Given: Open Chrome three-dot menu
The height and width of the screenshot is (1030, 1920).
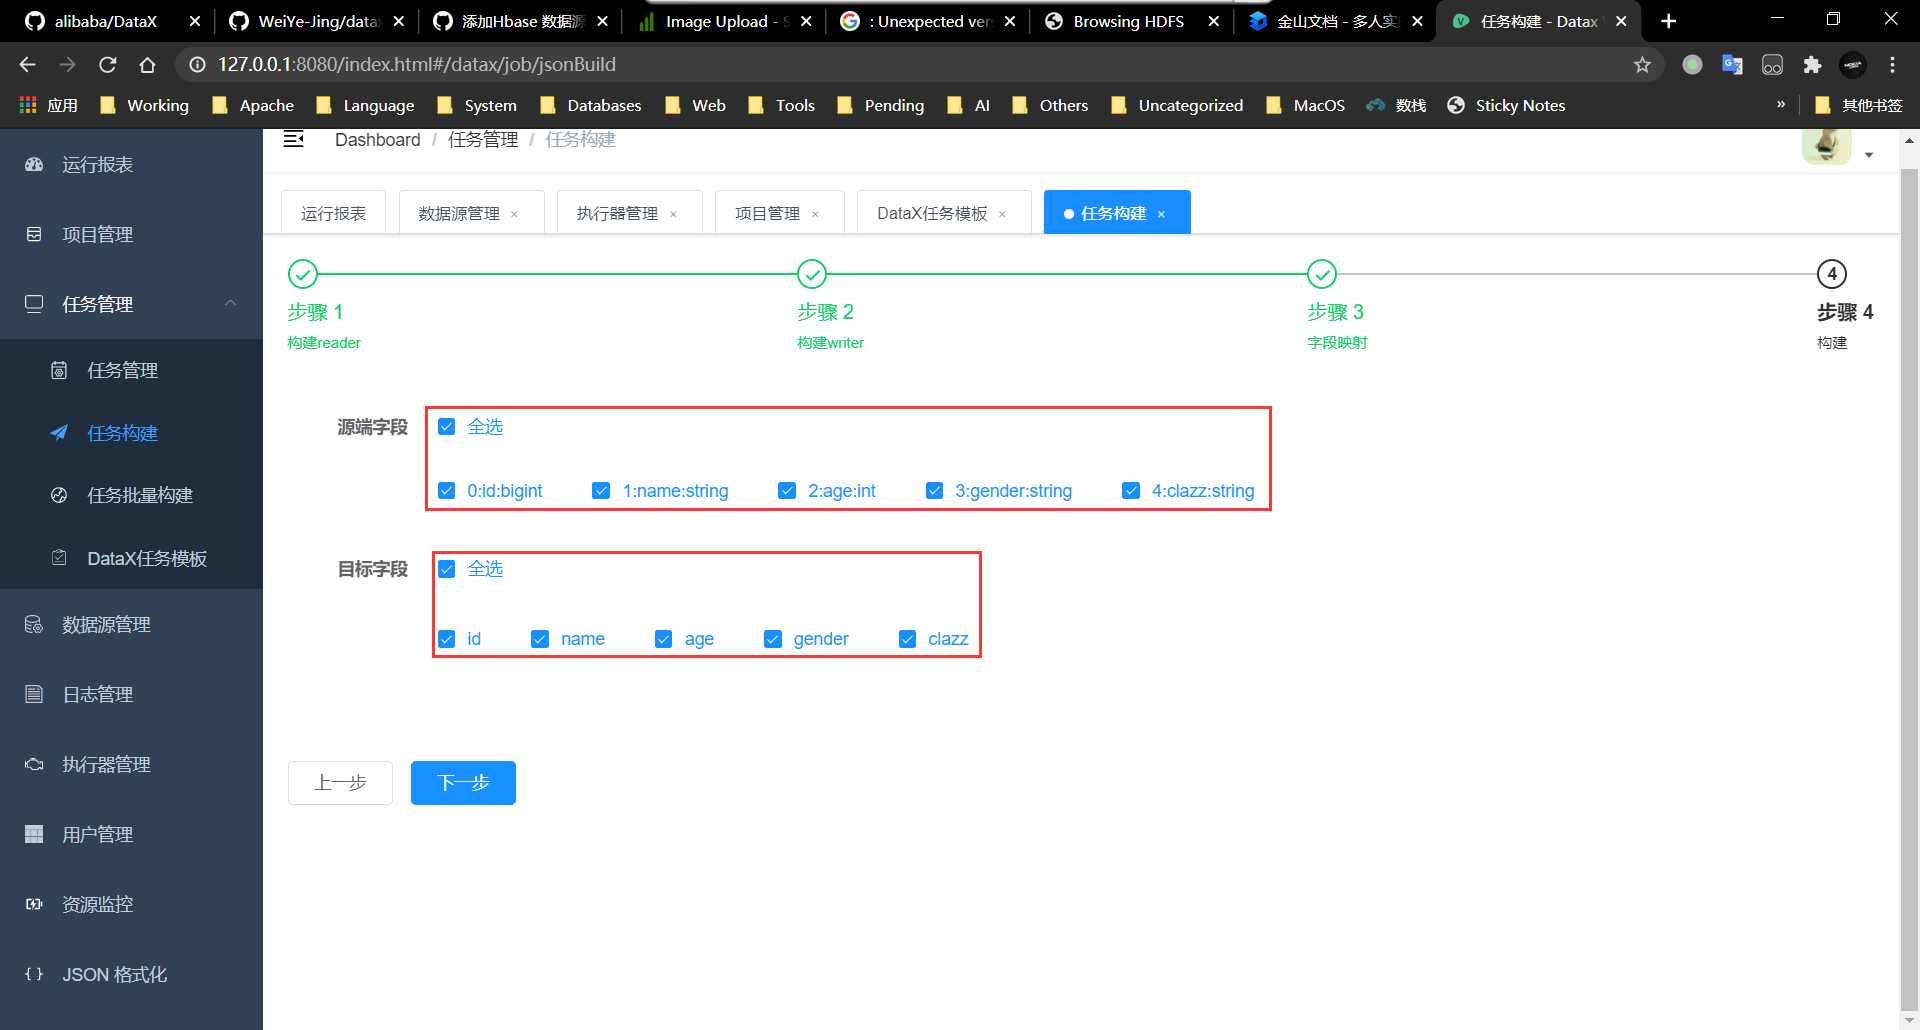Looking at the screenshot, I should [x=1892, y=65].
